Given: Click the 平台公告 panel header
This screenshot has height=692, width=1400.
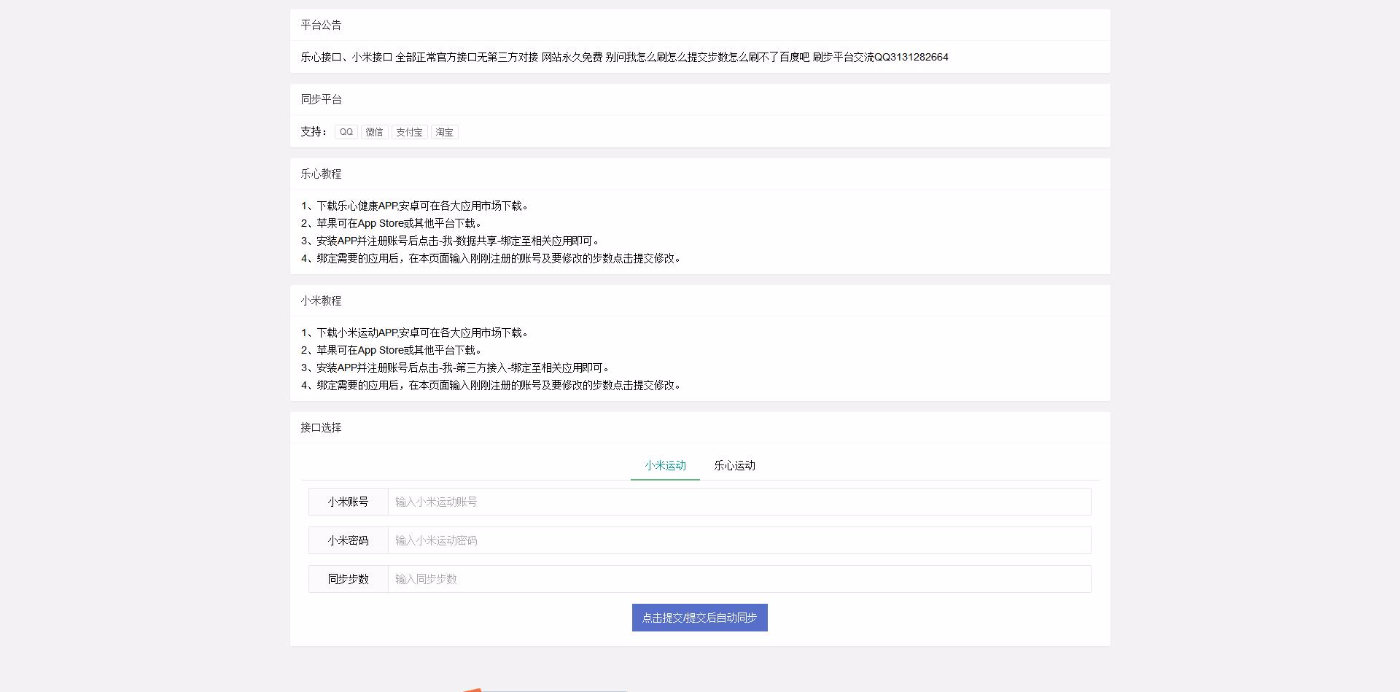Looking at the screenshot, I should coord(321,25).
